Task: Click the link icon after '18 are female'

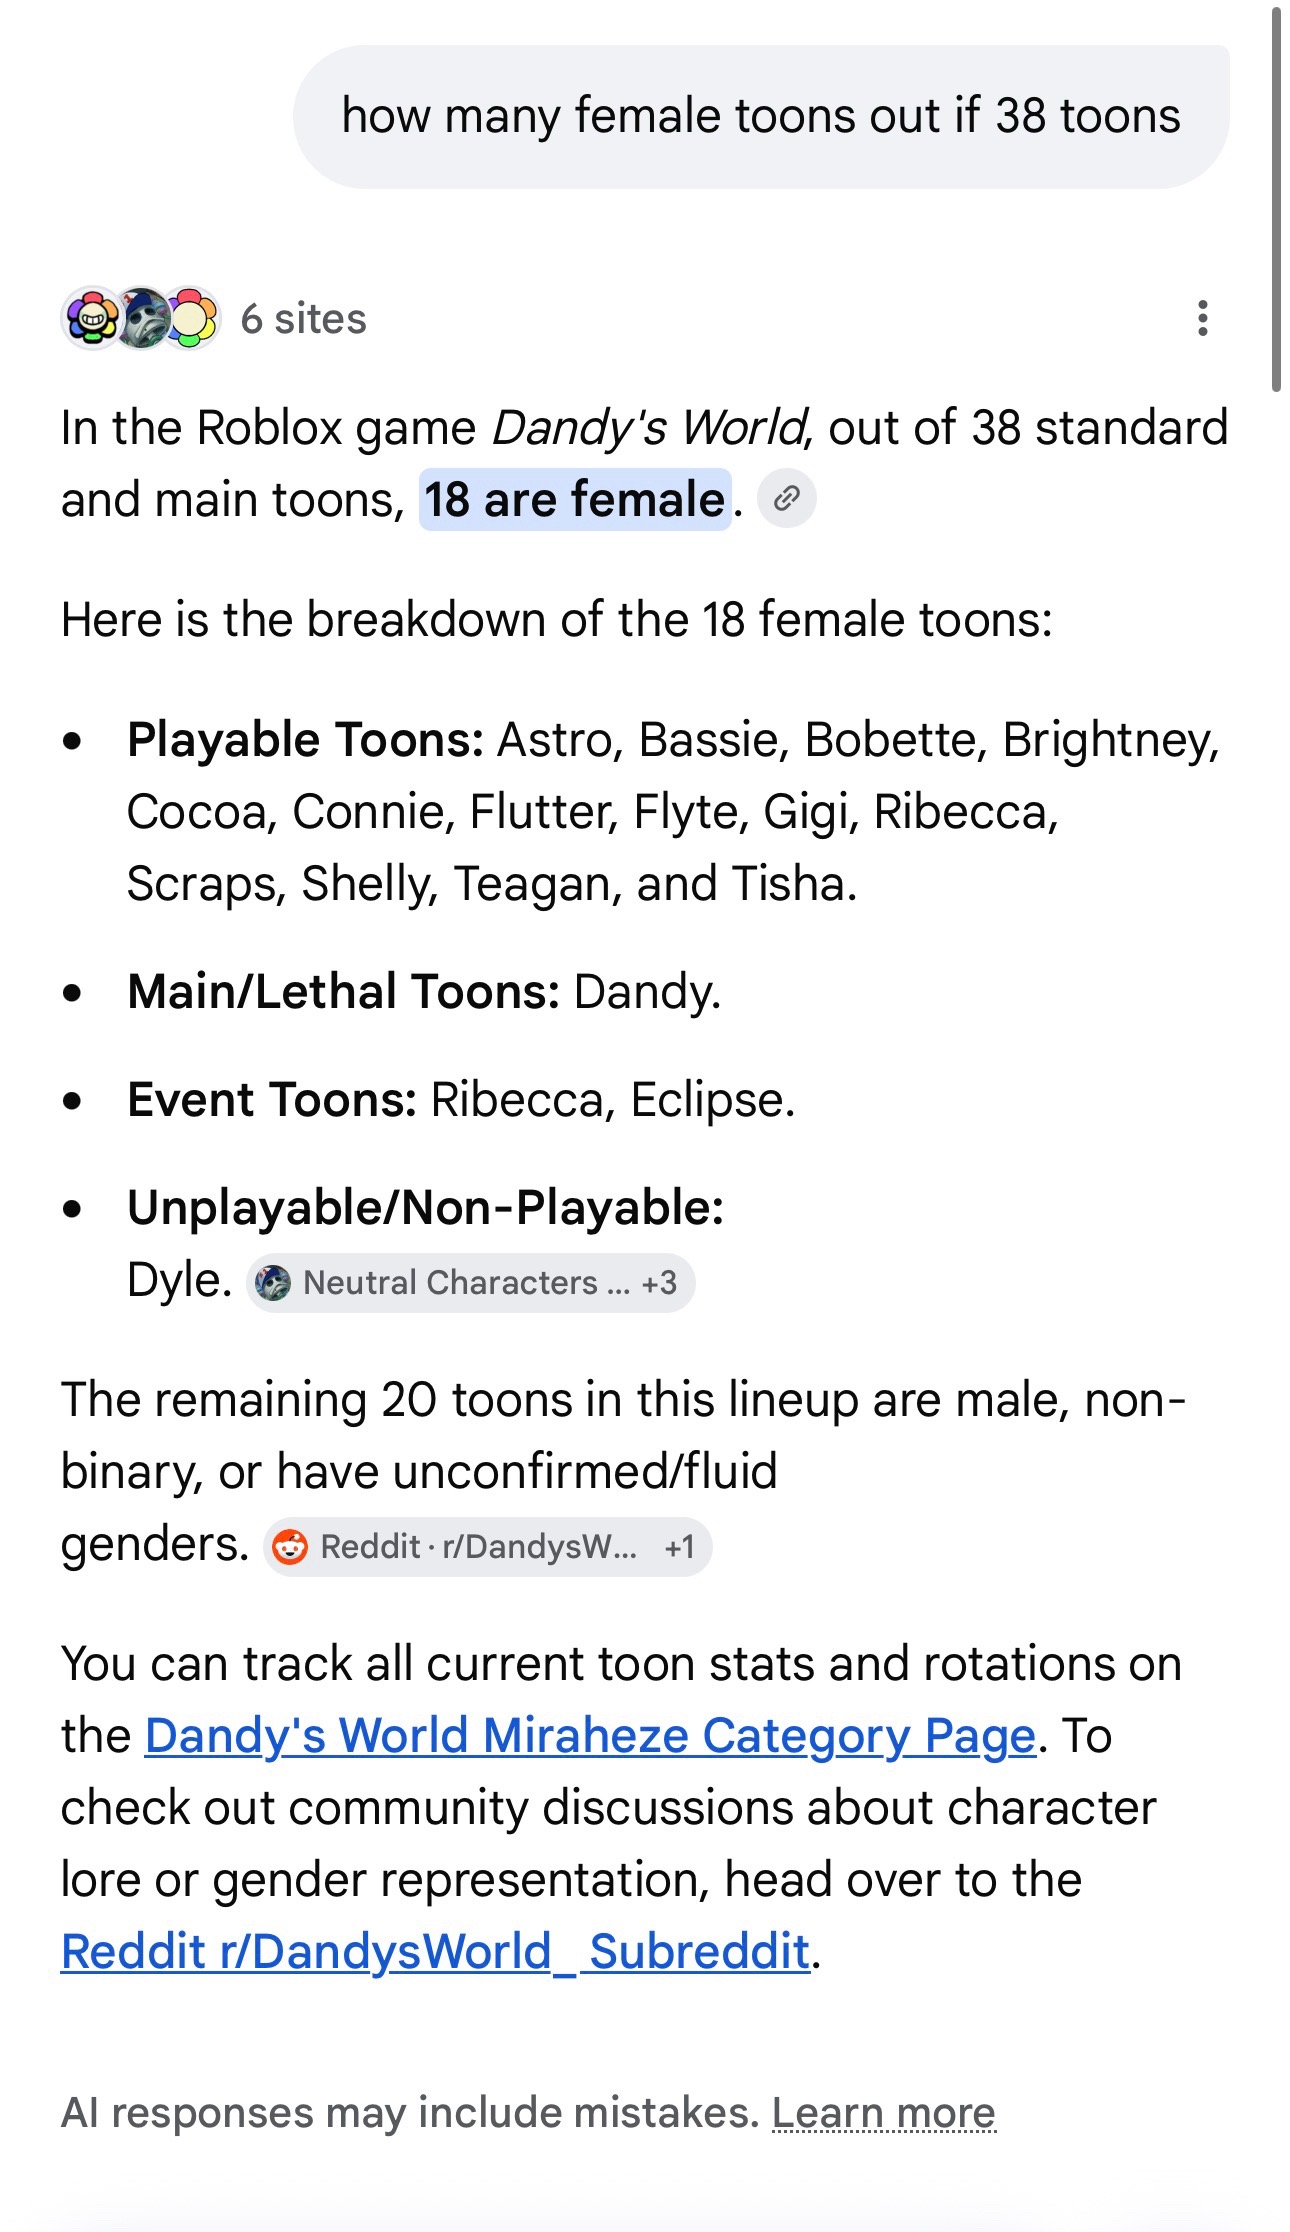Action: [787, 498]
